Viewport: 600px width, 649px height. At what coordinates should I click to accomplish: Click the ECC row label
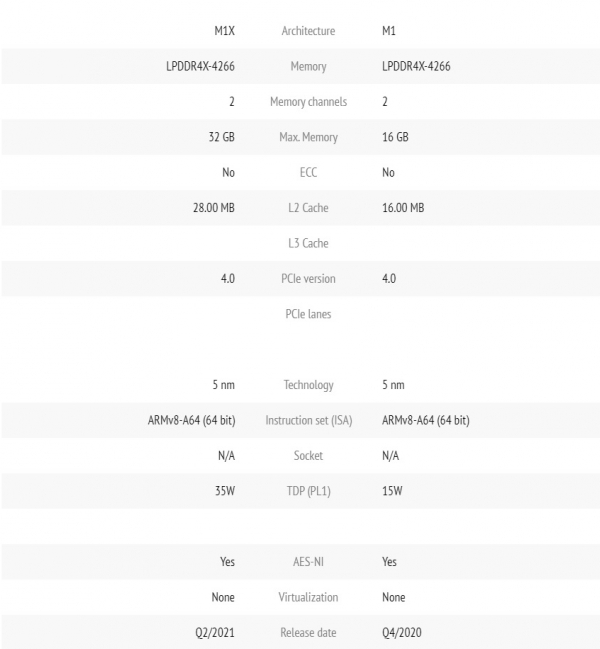308,173
